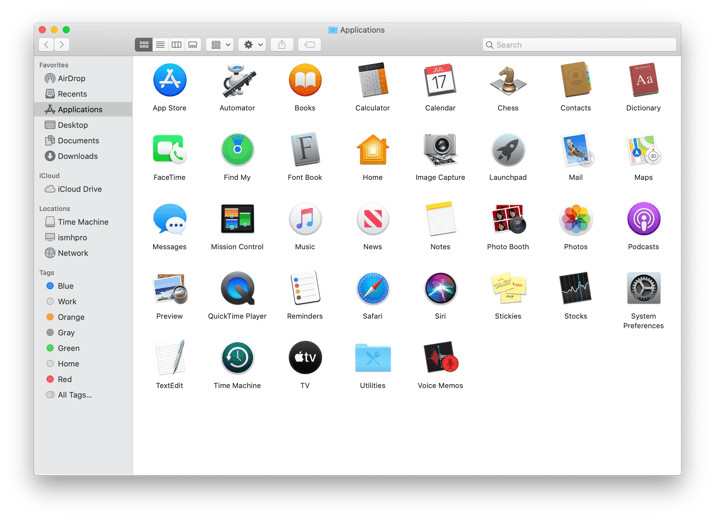Open the Mail app
The image size is (715, 520).
pyautogui.click(x=575, y=150)
